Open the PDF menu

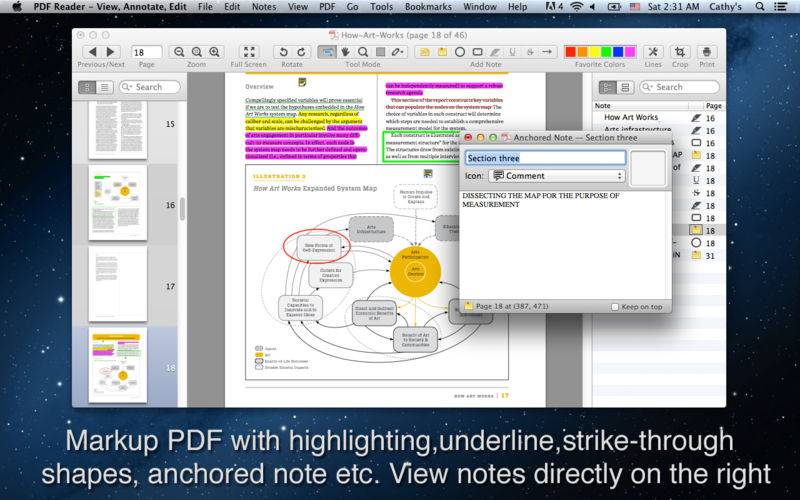click(327, 7)
